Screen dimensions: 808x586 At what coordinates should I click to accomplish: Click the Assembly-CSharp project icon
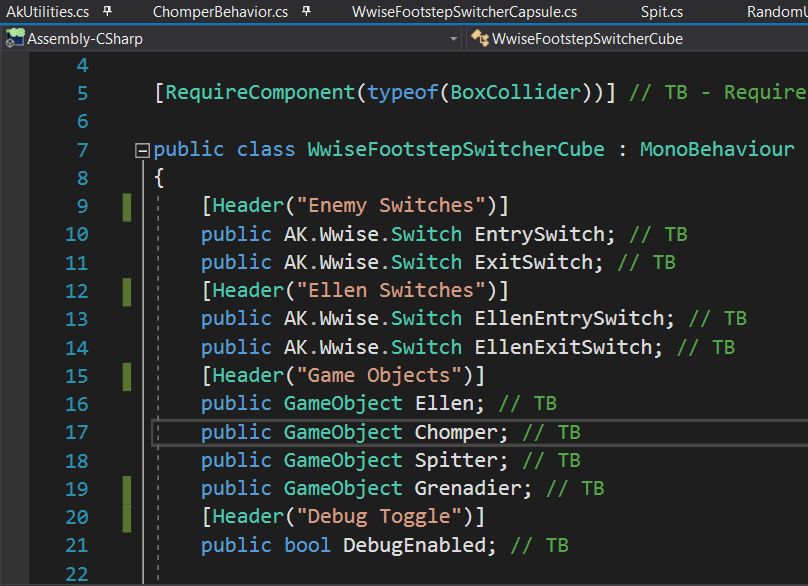[14, 39]
